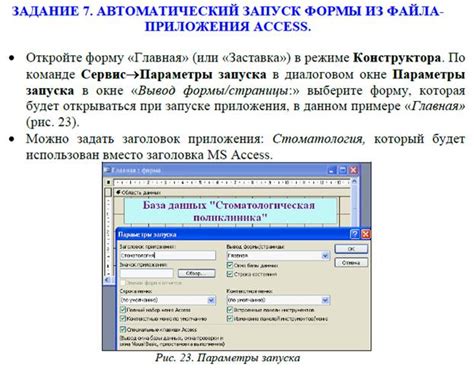
Task: Click the form selector box beside ruler
Action: coord(108,182)
